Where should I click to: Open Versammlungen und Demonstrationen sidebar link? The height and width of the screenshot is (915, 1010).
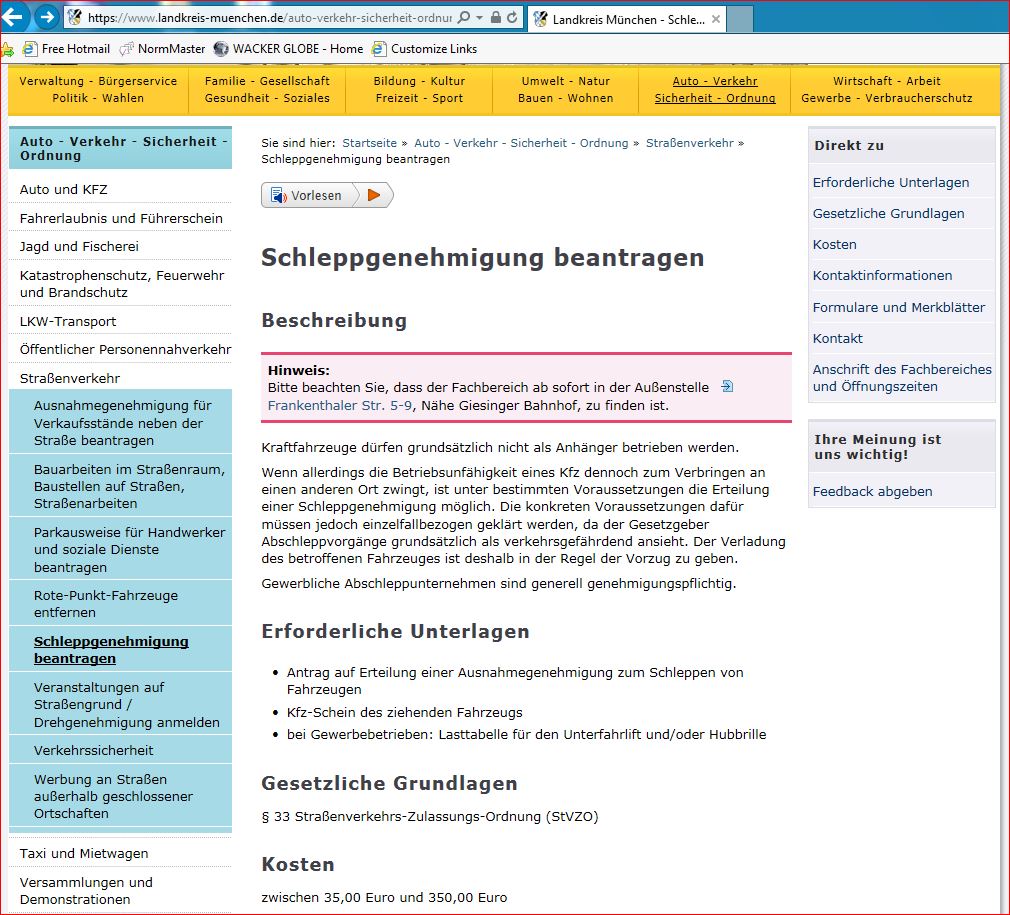click(x=86, y=891)
